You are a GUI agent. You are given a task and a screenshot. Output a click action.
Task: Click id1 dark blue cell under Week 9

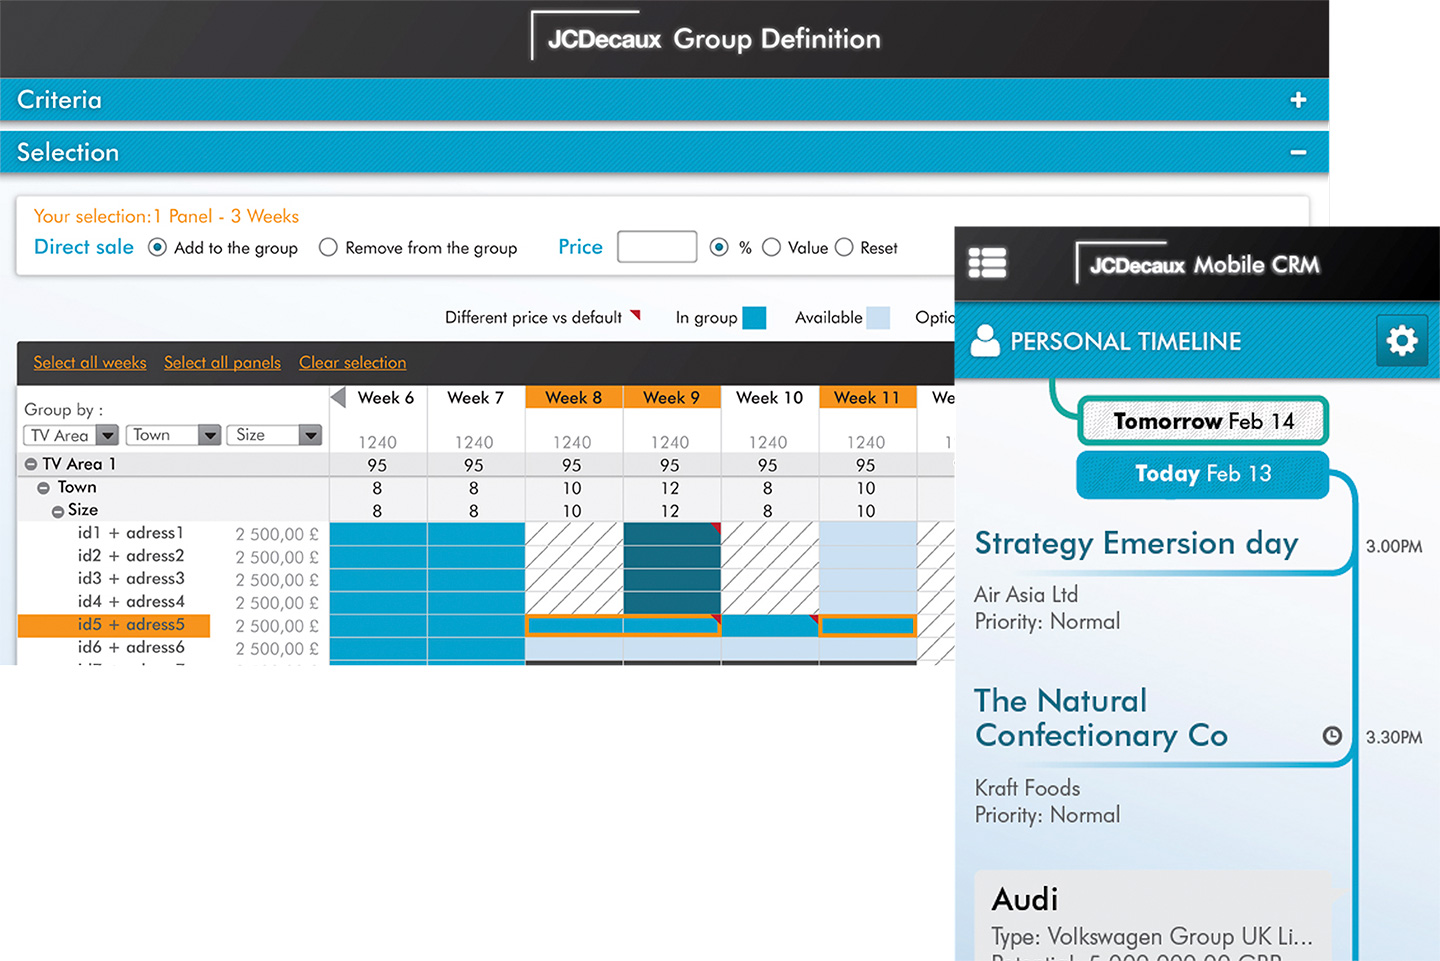(x=672, y=533)
